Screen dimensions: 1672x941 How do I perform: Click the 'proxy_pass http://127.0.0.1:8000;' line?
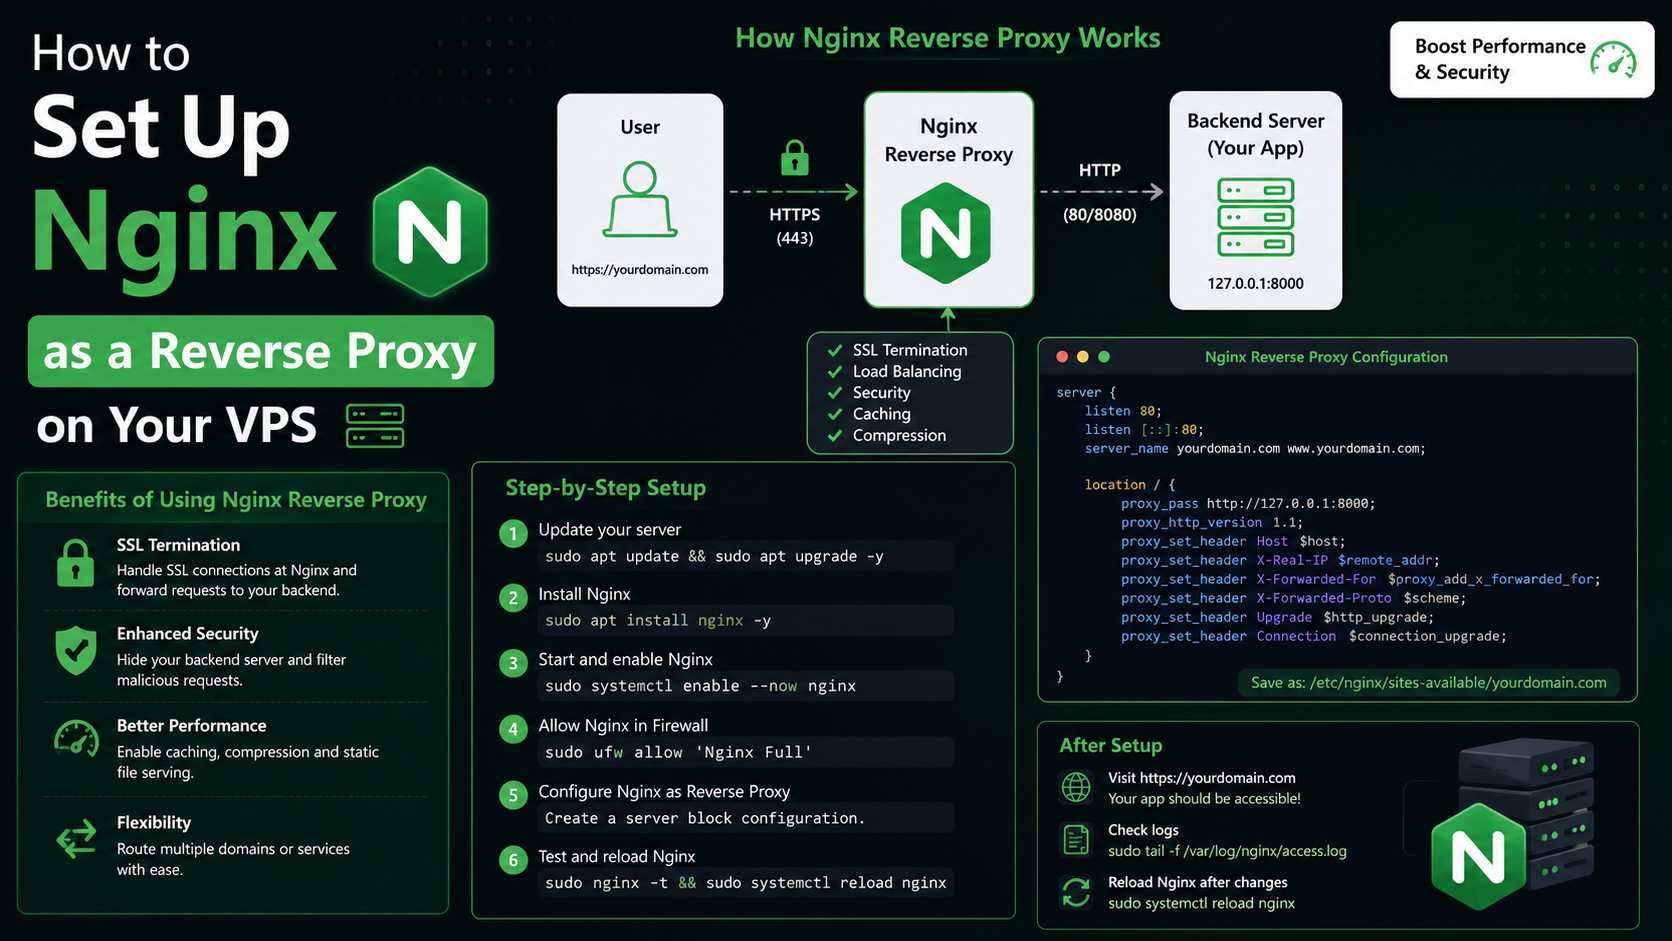1248,504
